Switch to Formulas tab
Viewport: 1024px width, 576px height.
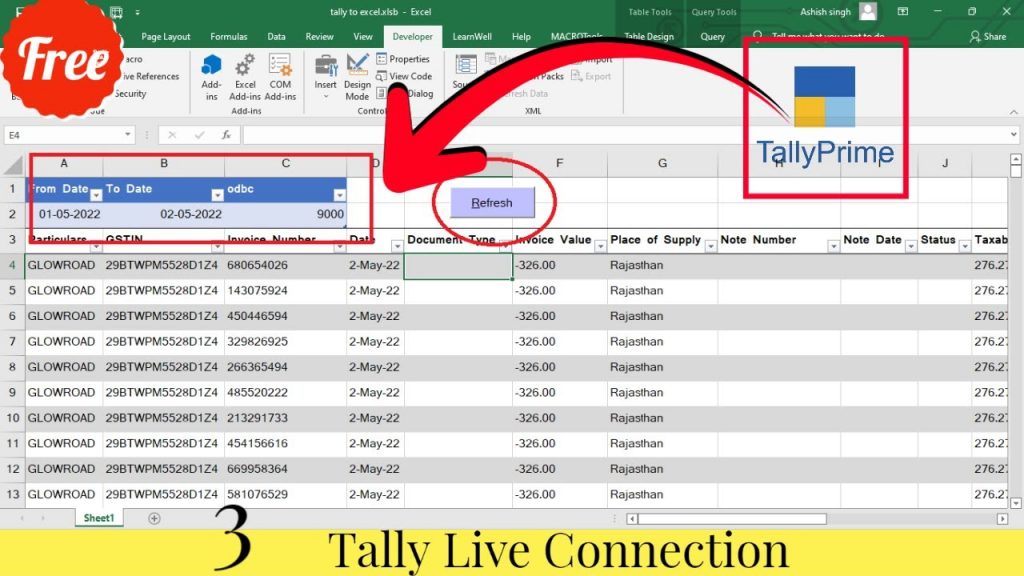click(x=229, y=37)
